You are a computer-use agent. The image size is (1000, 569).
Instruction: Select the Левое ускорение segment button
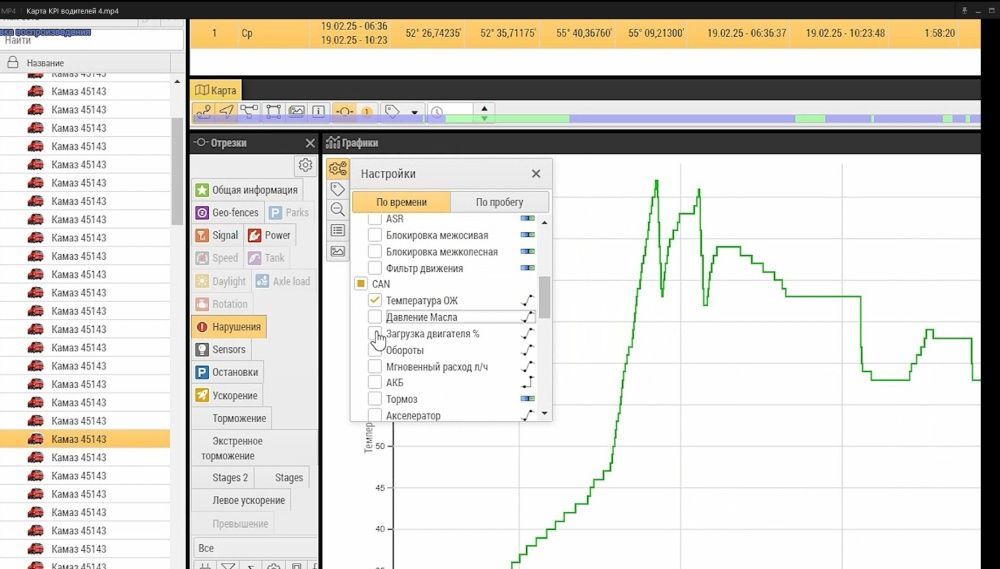(241, 500)
